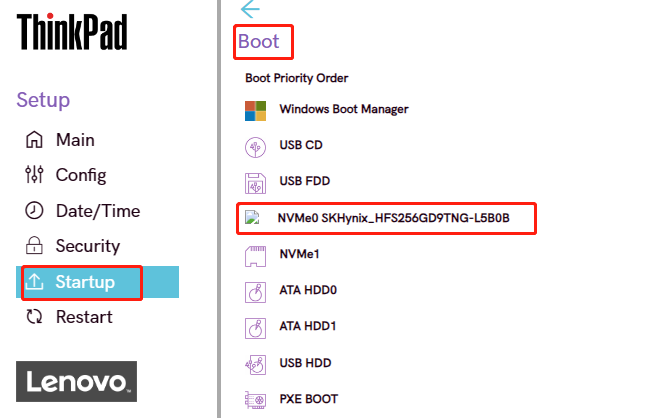Open the Restart menu
Screen dimensions: 672x418
(84, 317)
